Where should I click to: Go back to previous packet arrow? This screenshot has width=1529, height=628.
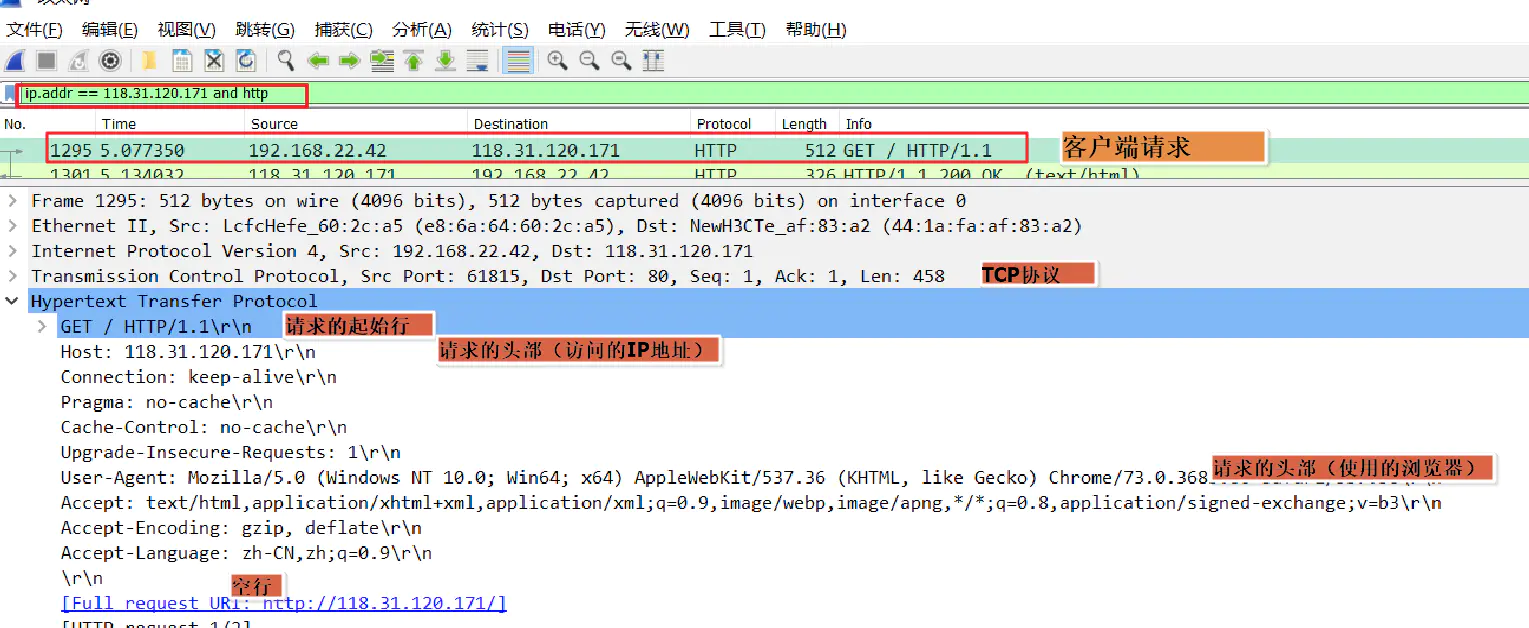[318, 61]
